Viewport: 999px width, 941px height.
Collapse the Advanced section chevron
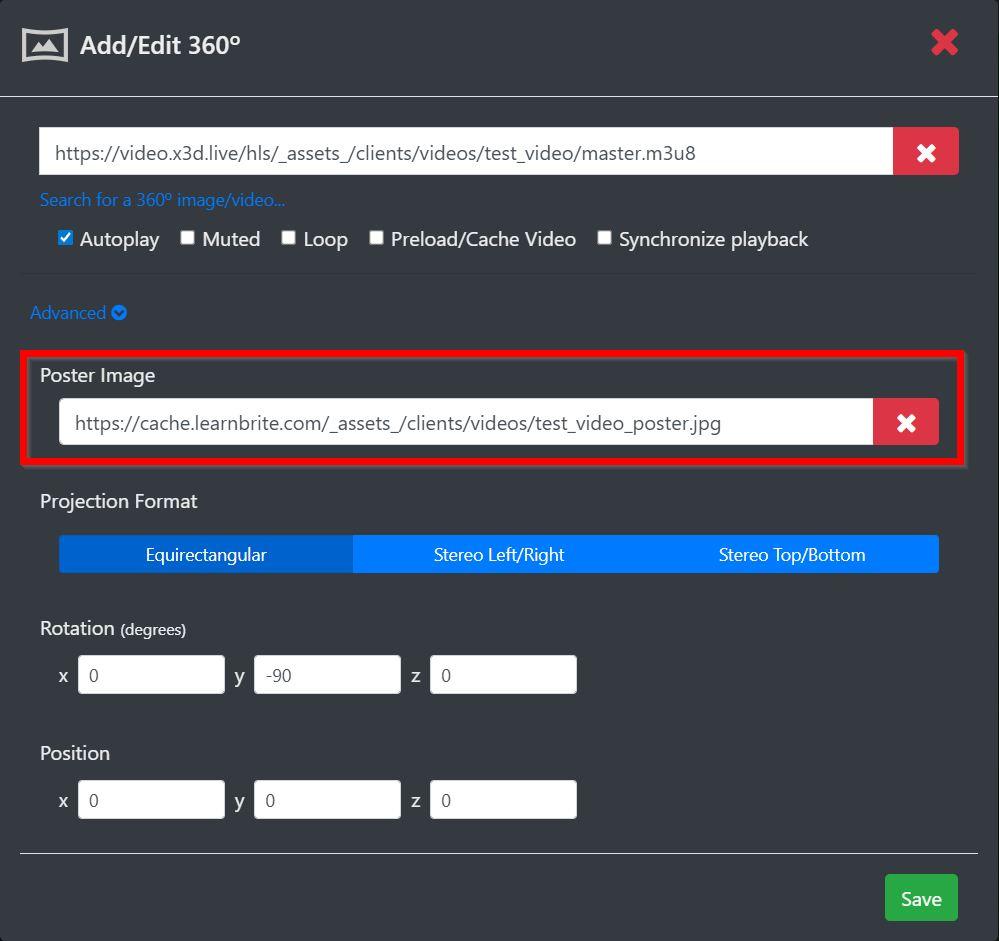119,313
